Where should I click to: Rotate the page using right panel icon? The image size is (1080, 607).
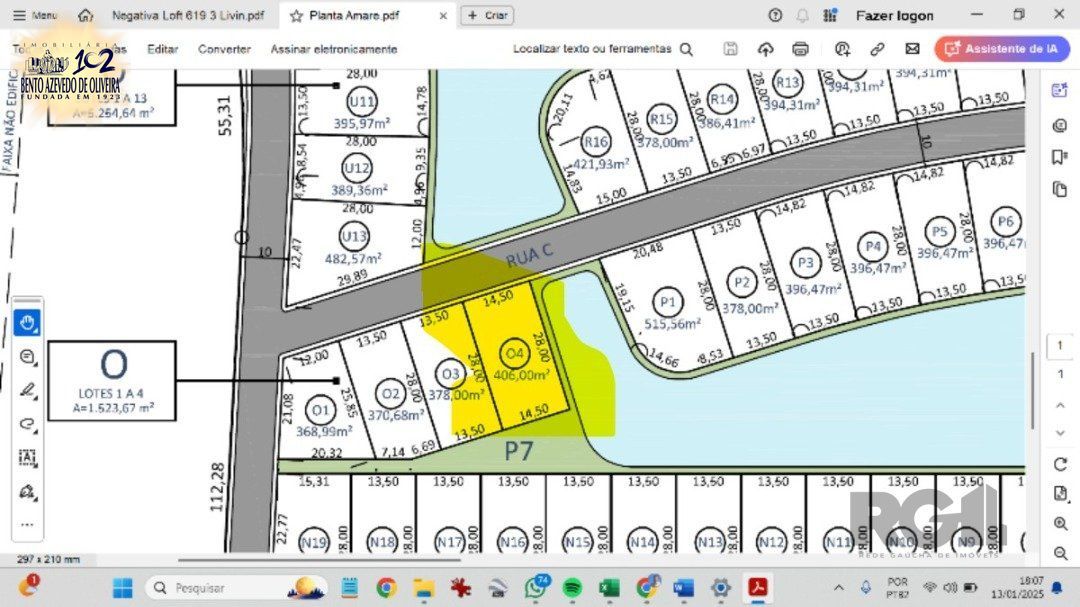point(1060,464)
